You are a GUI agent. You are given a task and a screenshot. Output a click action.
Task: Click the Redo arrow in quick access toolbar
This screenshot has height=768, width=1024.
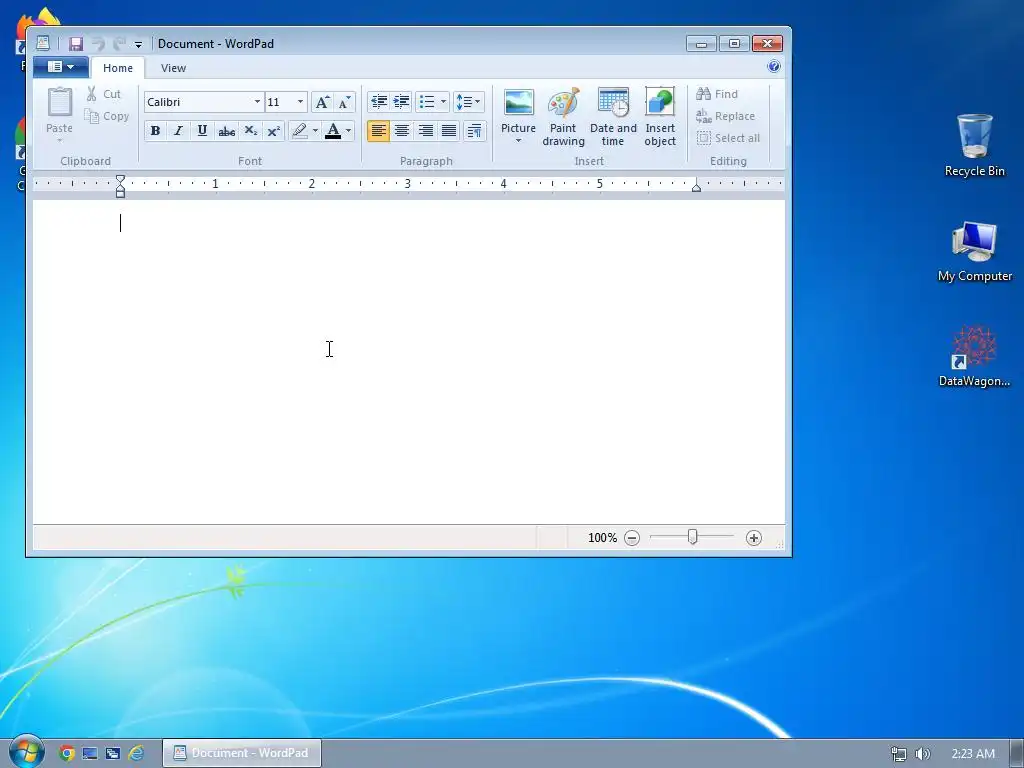tap(119, 44)
